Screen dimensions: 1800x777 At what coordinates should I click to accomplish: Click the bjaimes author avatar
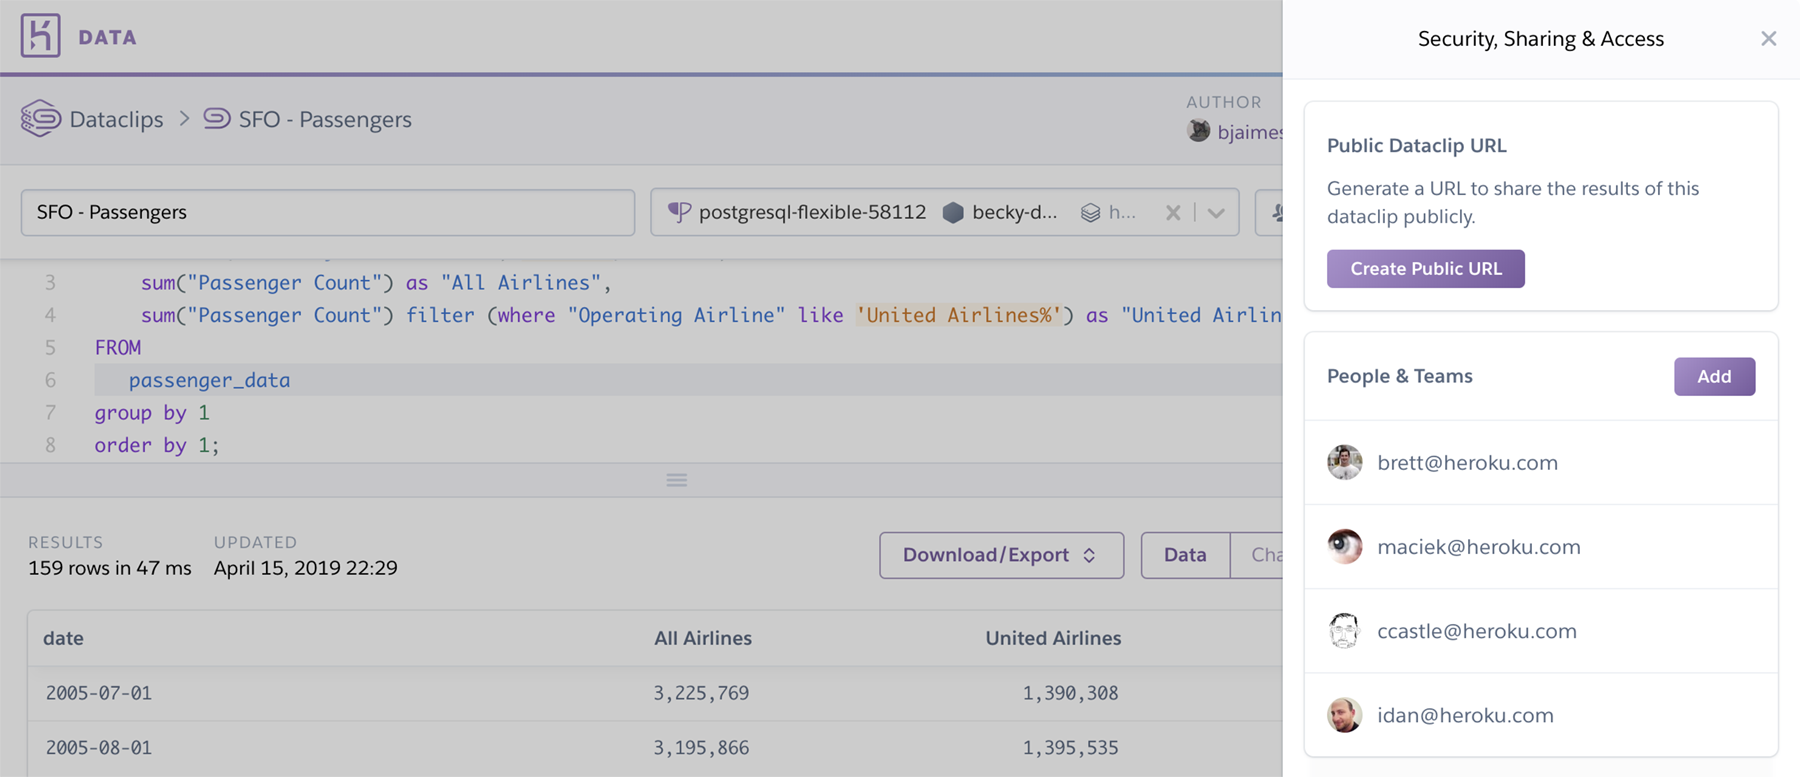pos(1198,131)
